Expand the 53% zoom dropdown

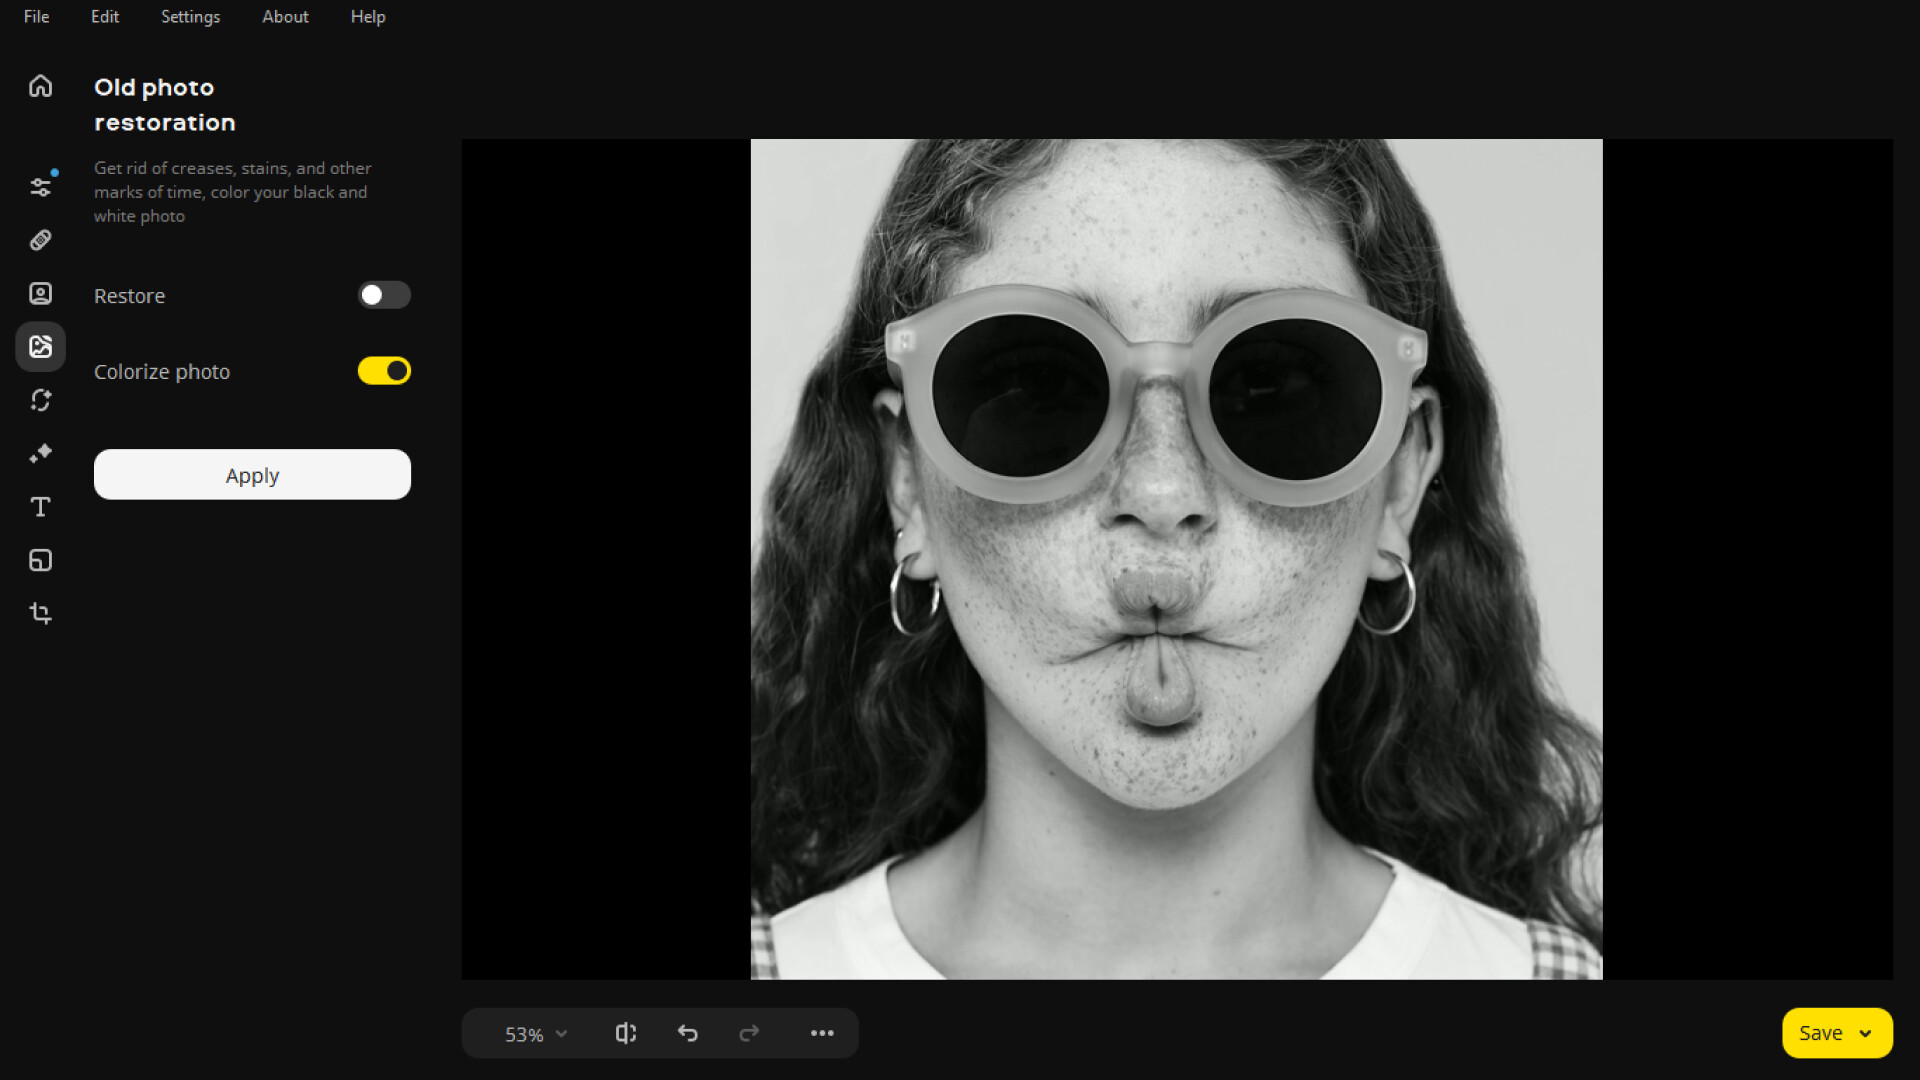pyautogui.click(x=536, y=1034)
